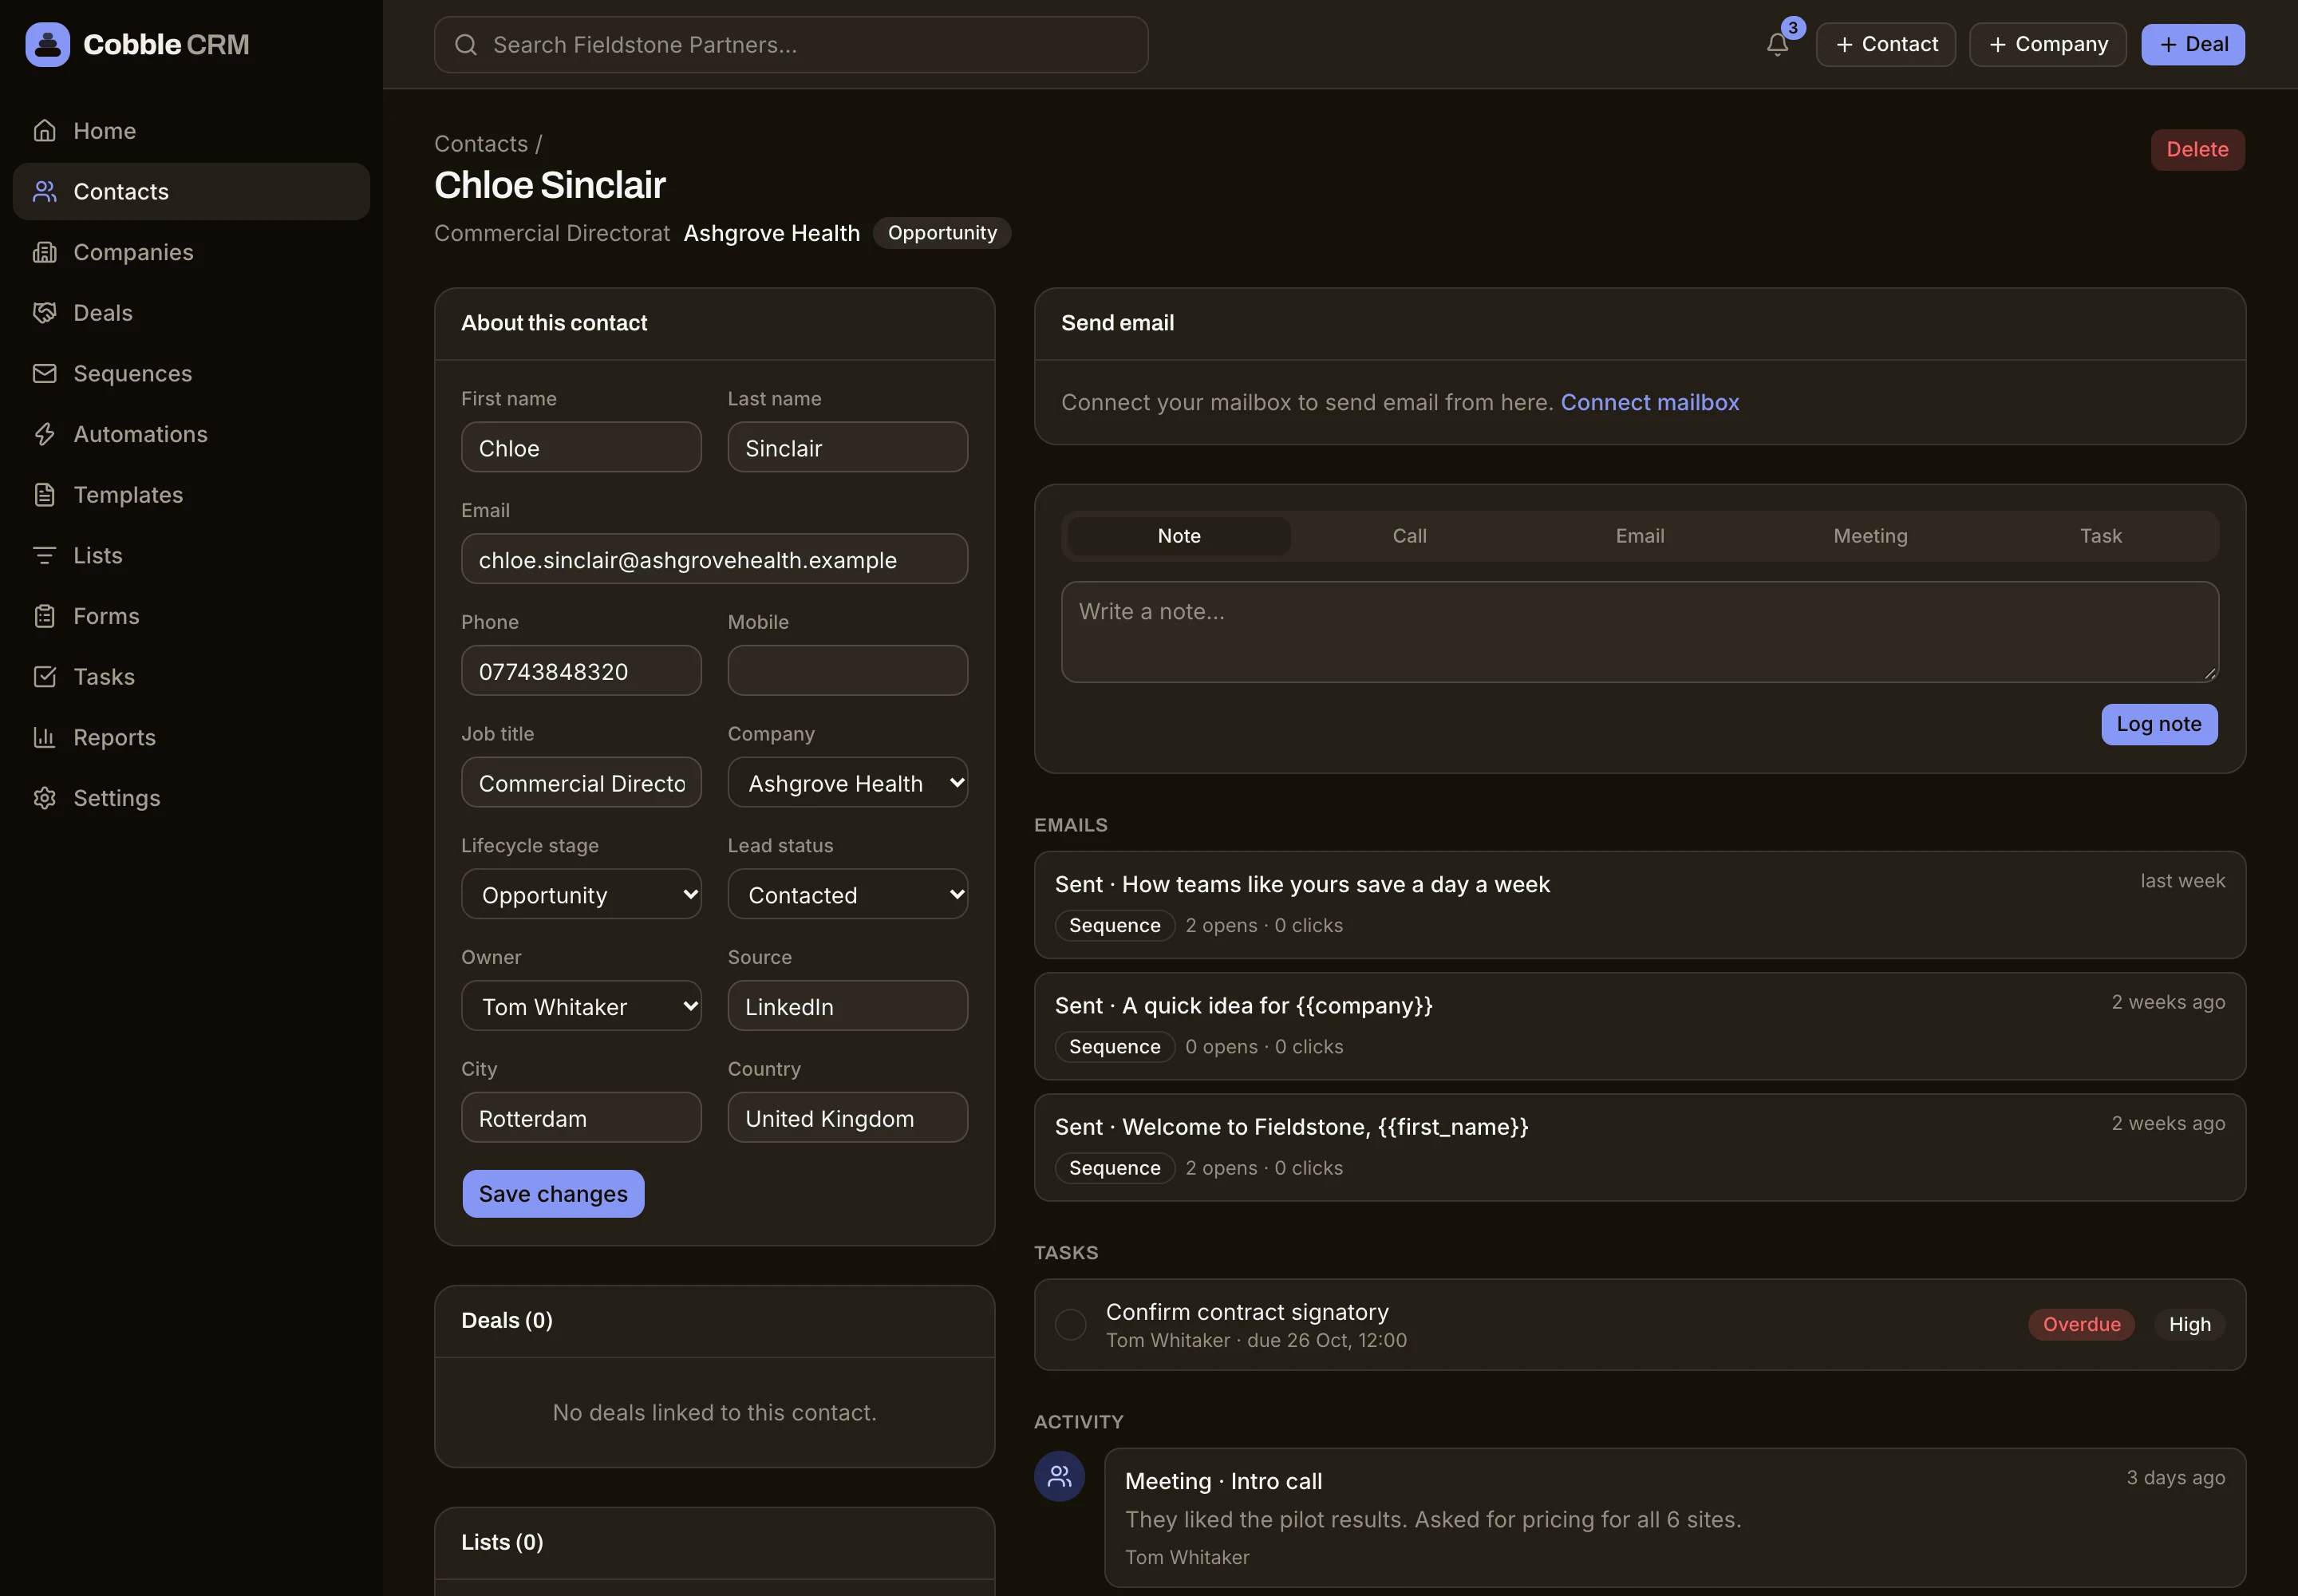Viewport: 2298px width, 1596px height.
Task: Click the Templates document icon
Action: [x=44, y=495]
